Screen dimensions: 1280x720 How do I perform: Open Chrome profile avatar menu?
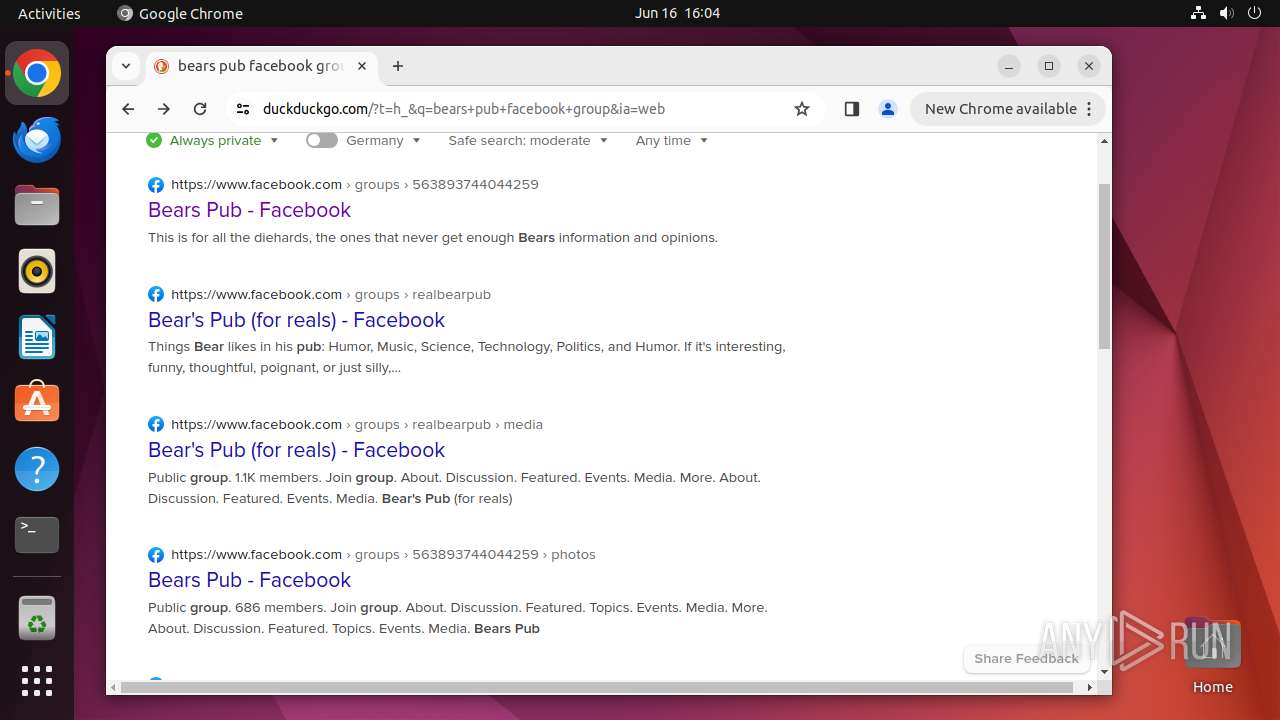coord(888,109)
